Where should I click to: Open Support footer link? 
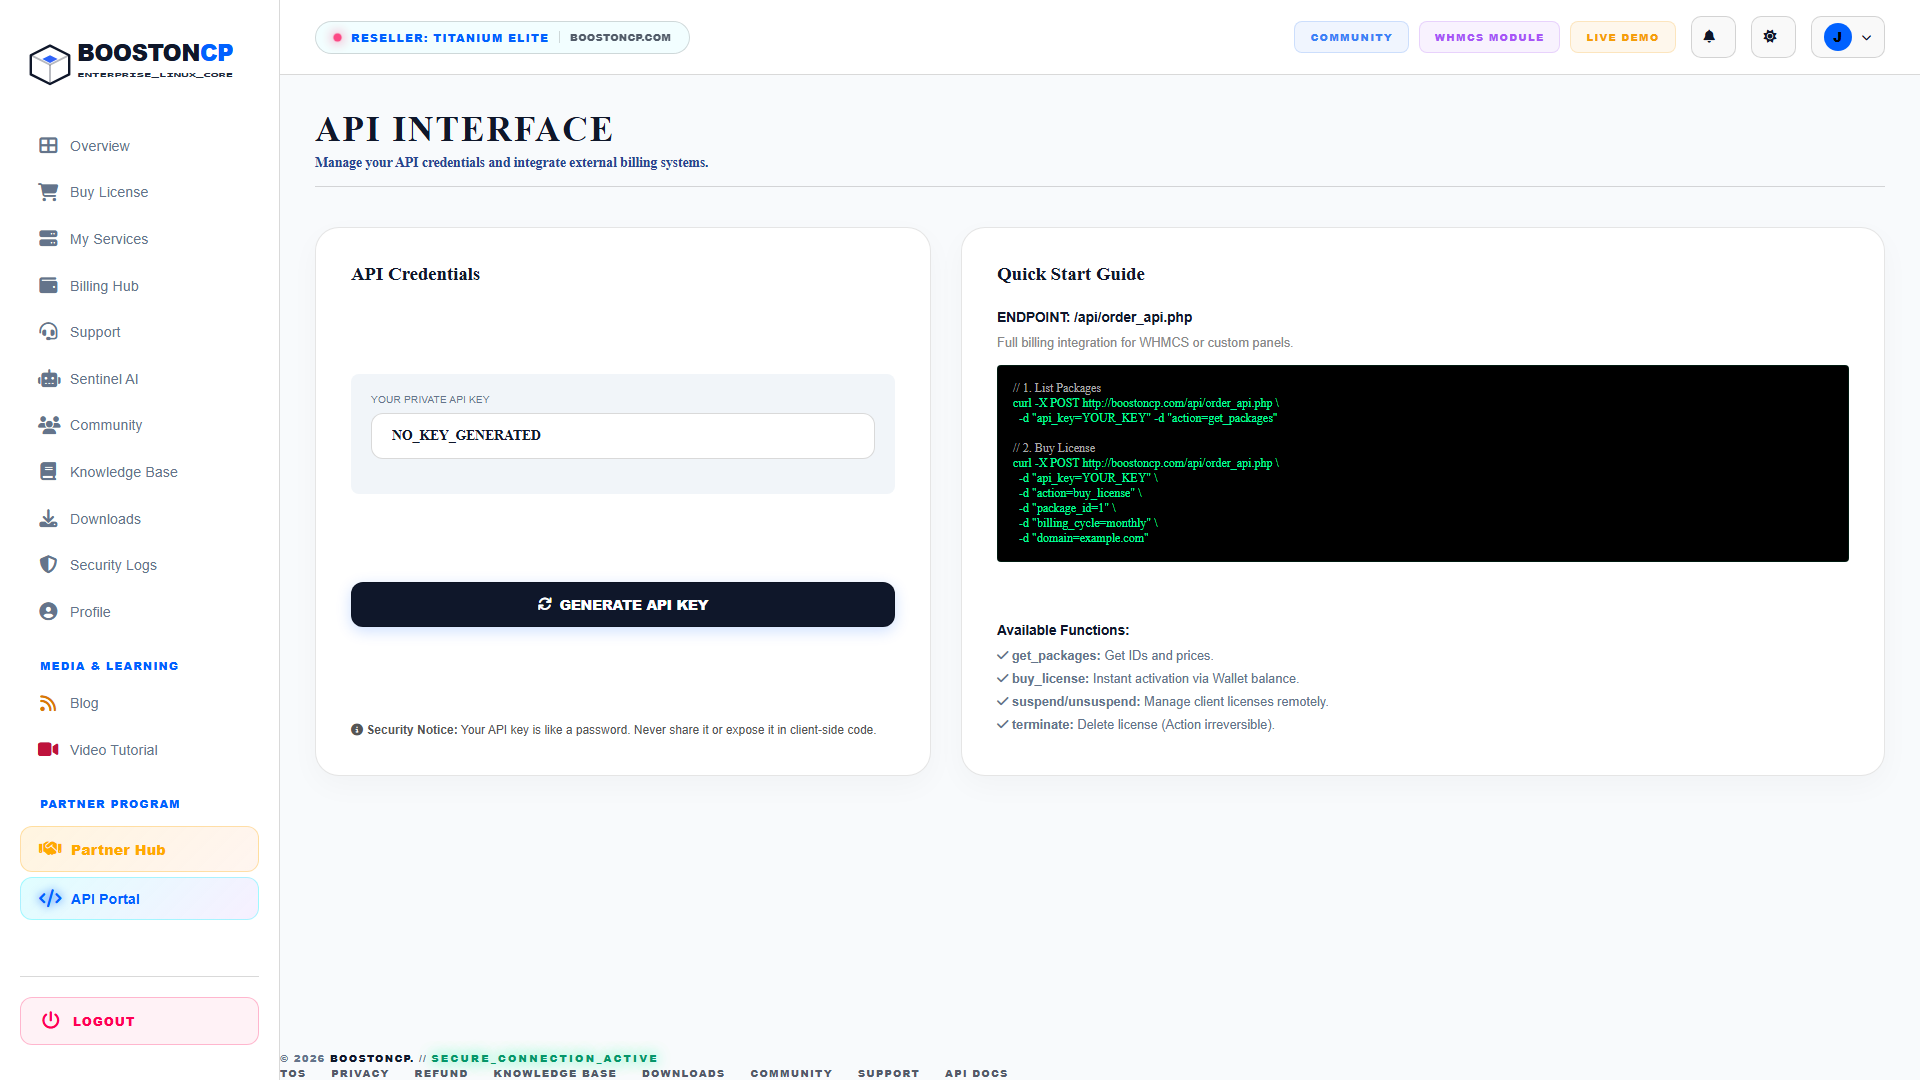coord(888,1073)
